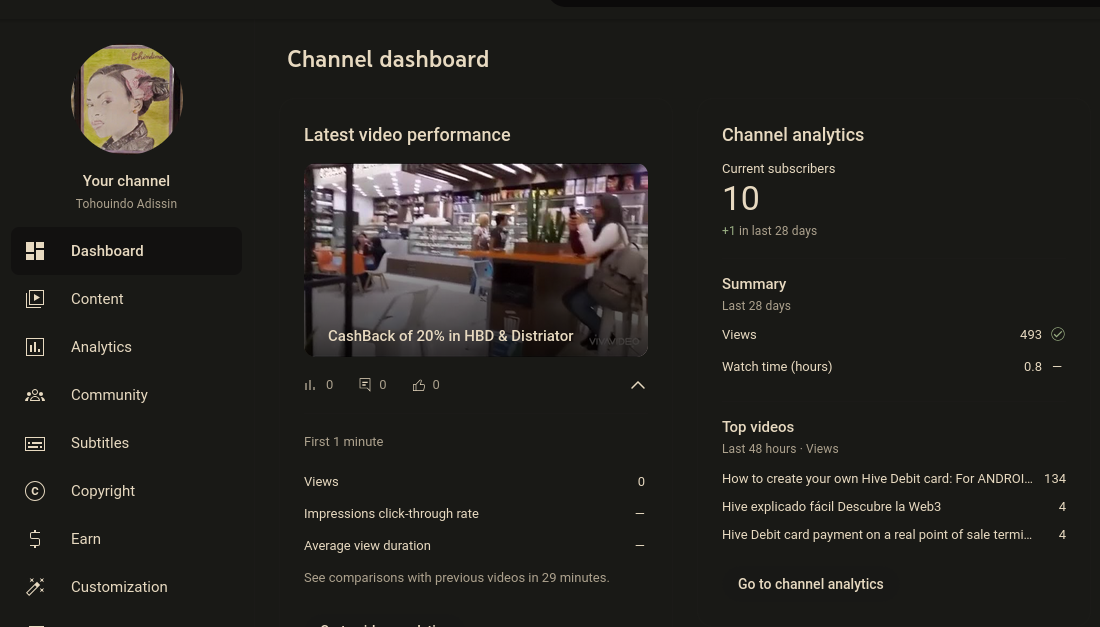
Task: Click the Impressions click-through rate label
Action: [x=391, y=514]
